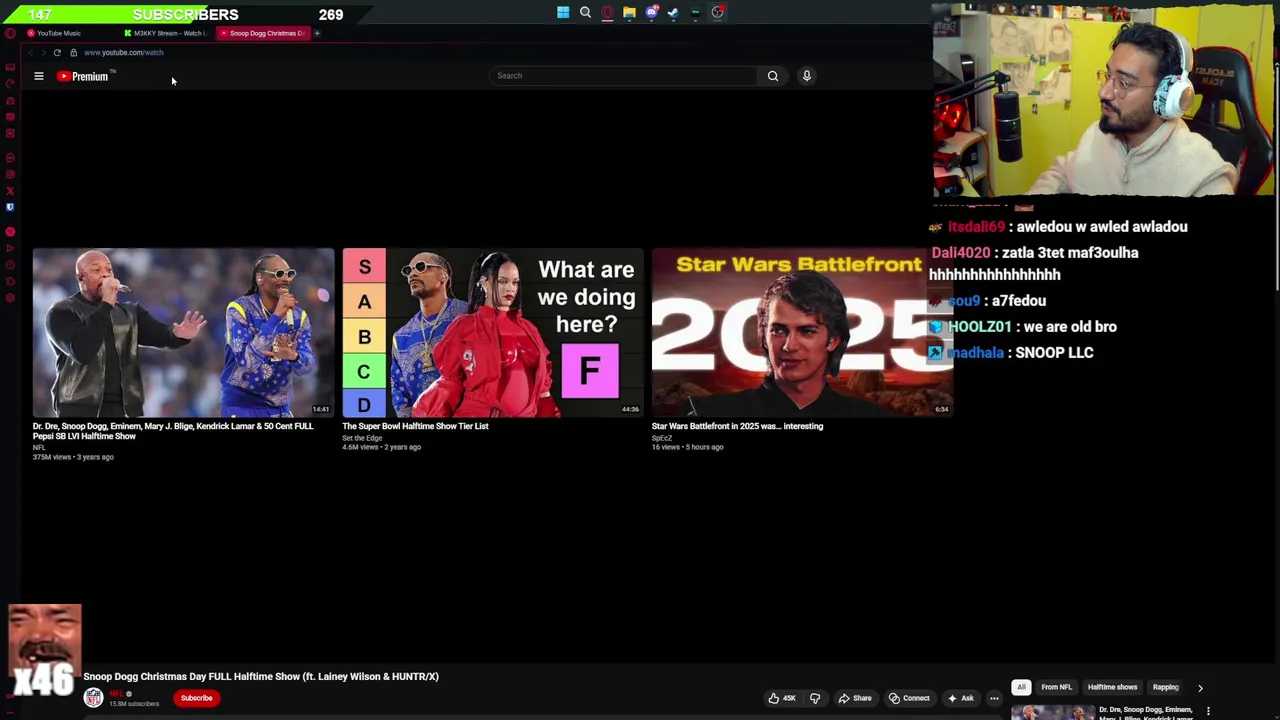Switch to the YouTube Music tab
The image size is (1280, 720).
[58, 33]
